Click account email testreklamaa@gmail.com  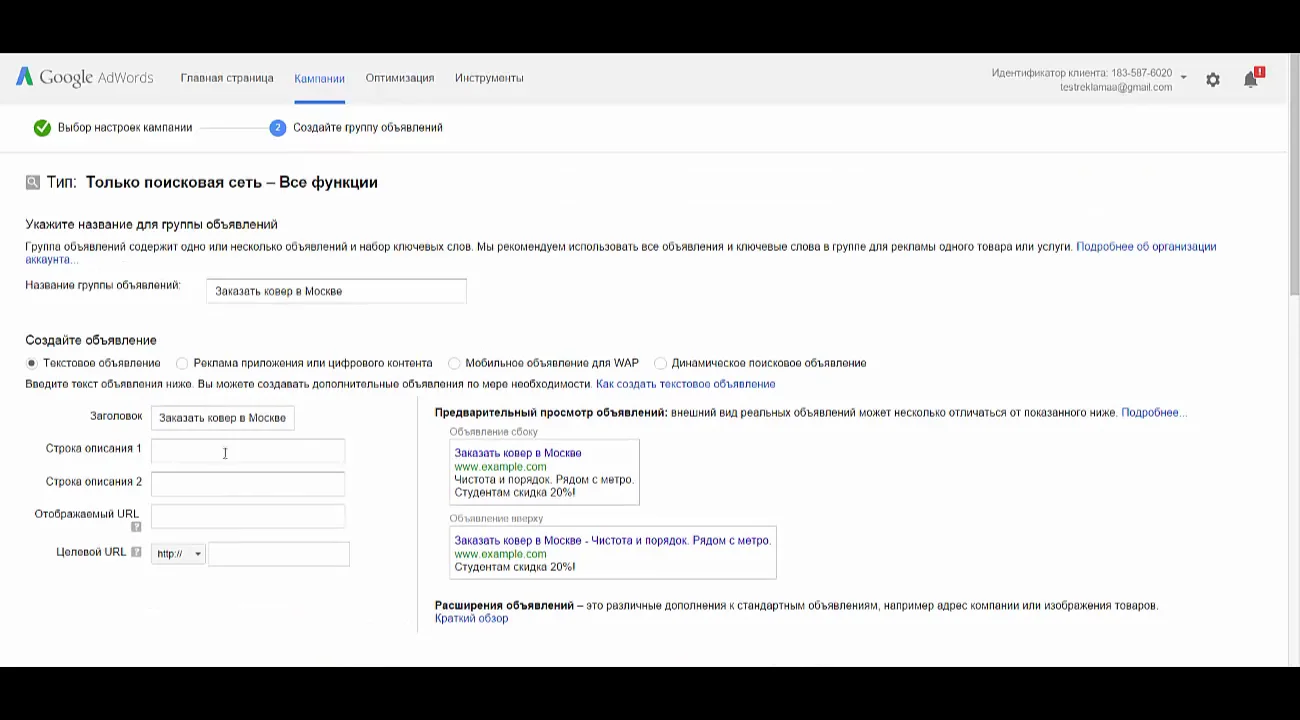(1116, 88)
